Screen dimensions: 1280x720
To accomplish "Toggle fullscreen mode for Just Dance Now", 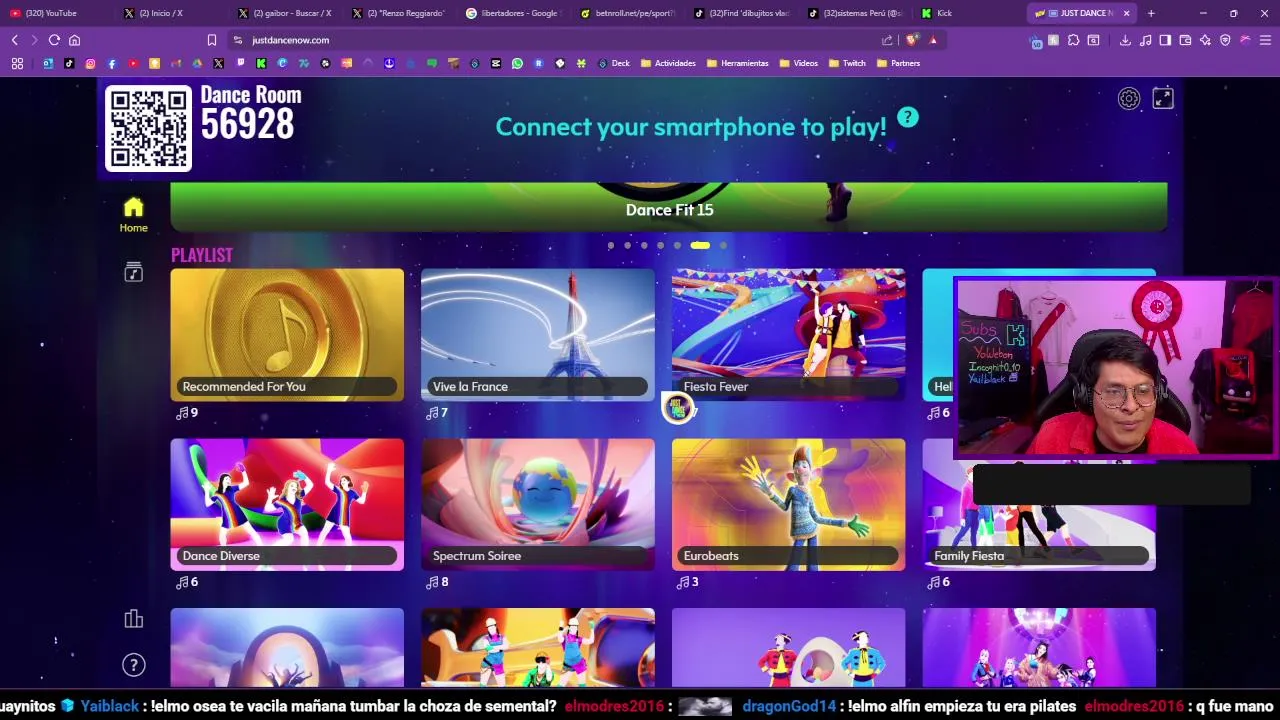I will [x=1163, y=98].
